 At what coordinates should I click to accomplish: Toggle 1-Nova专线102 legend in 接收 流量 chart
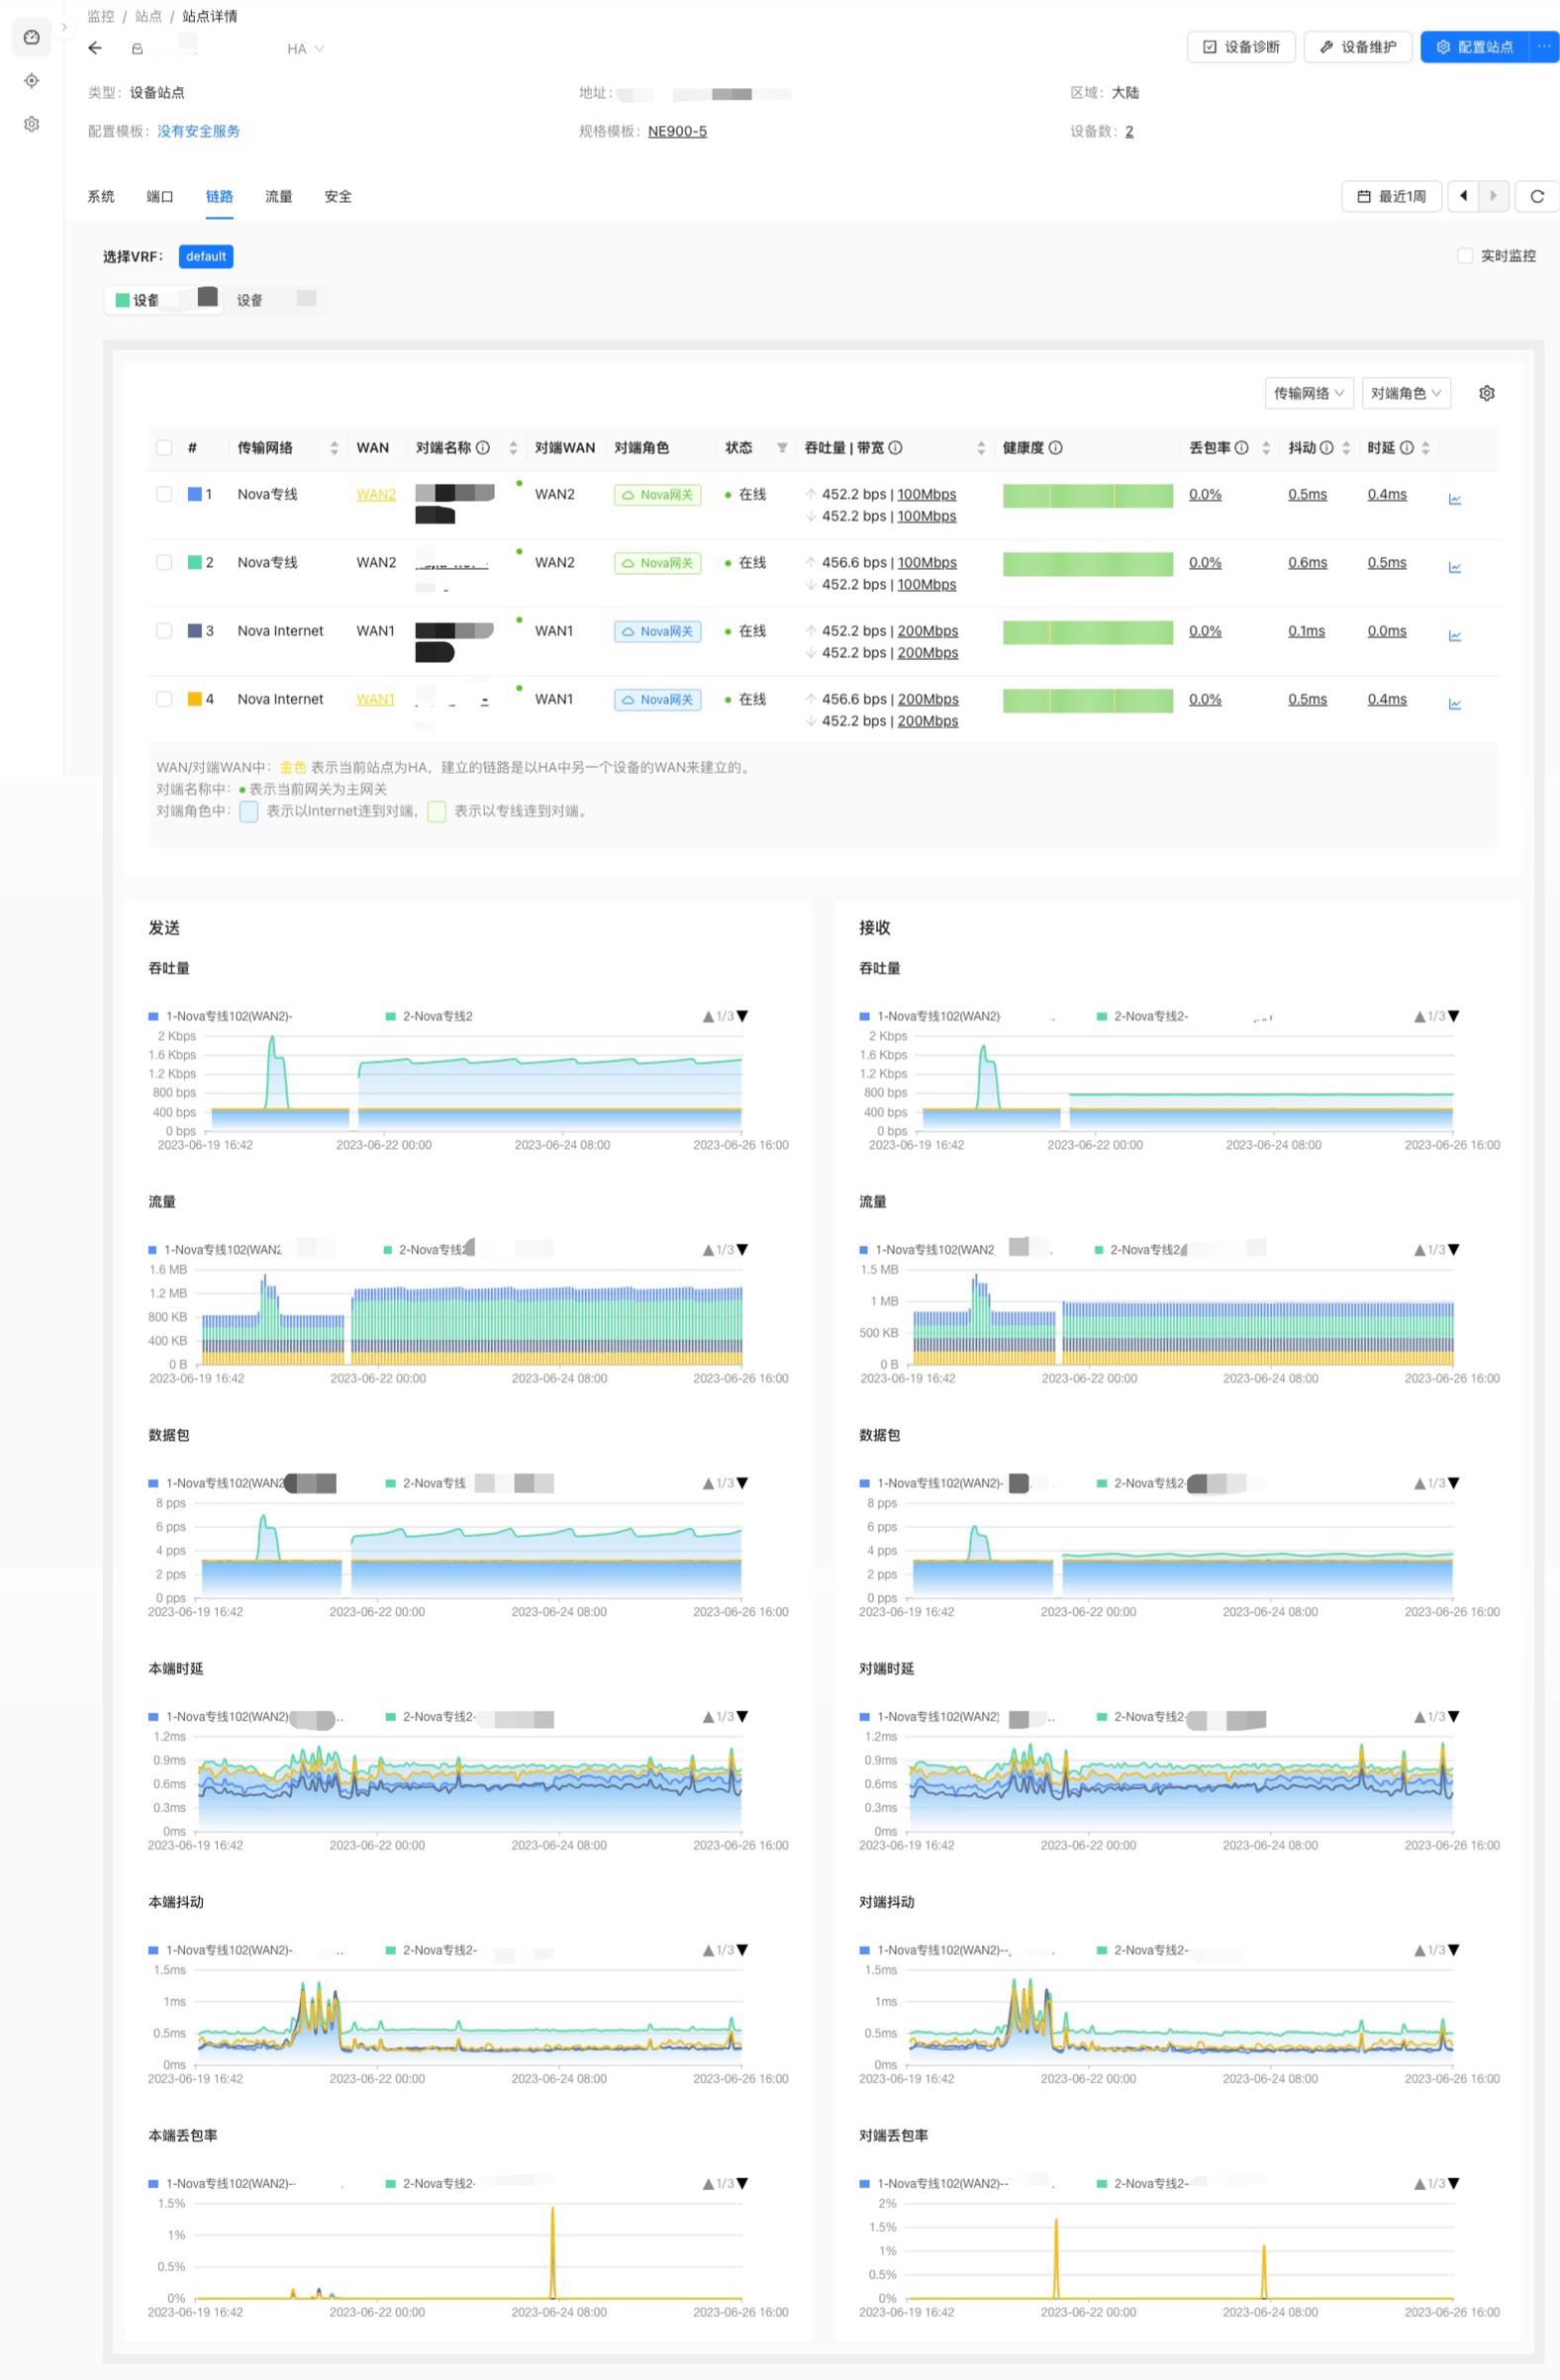point(927,1250)
